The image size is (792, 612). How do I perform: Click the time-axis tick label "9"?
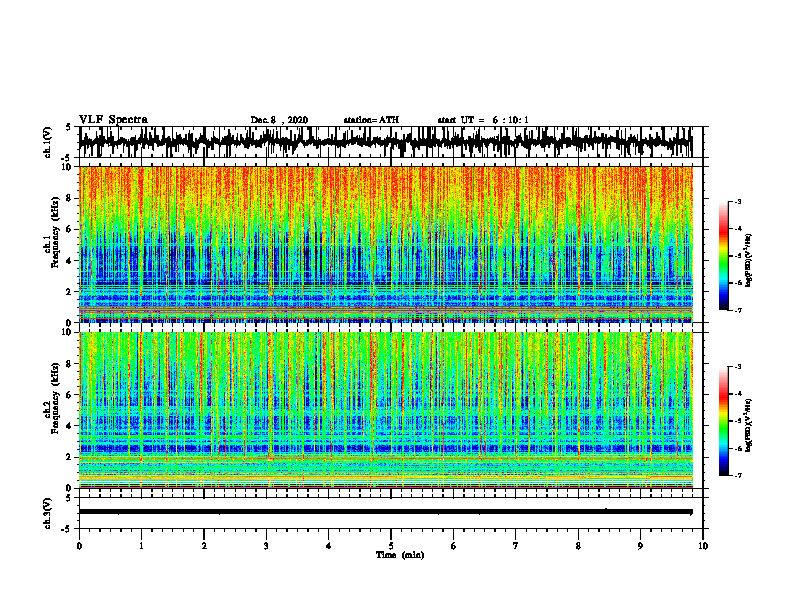(x=640, y=546)
